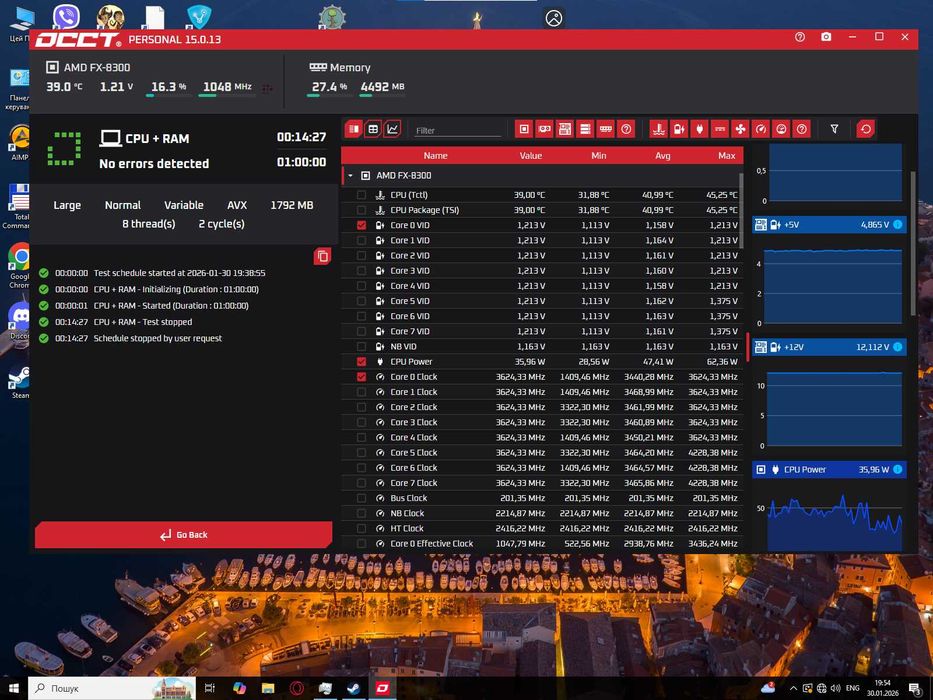
Task: Enable the NB VID checkbox
Action: click(361, 346)
